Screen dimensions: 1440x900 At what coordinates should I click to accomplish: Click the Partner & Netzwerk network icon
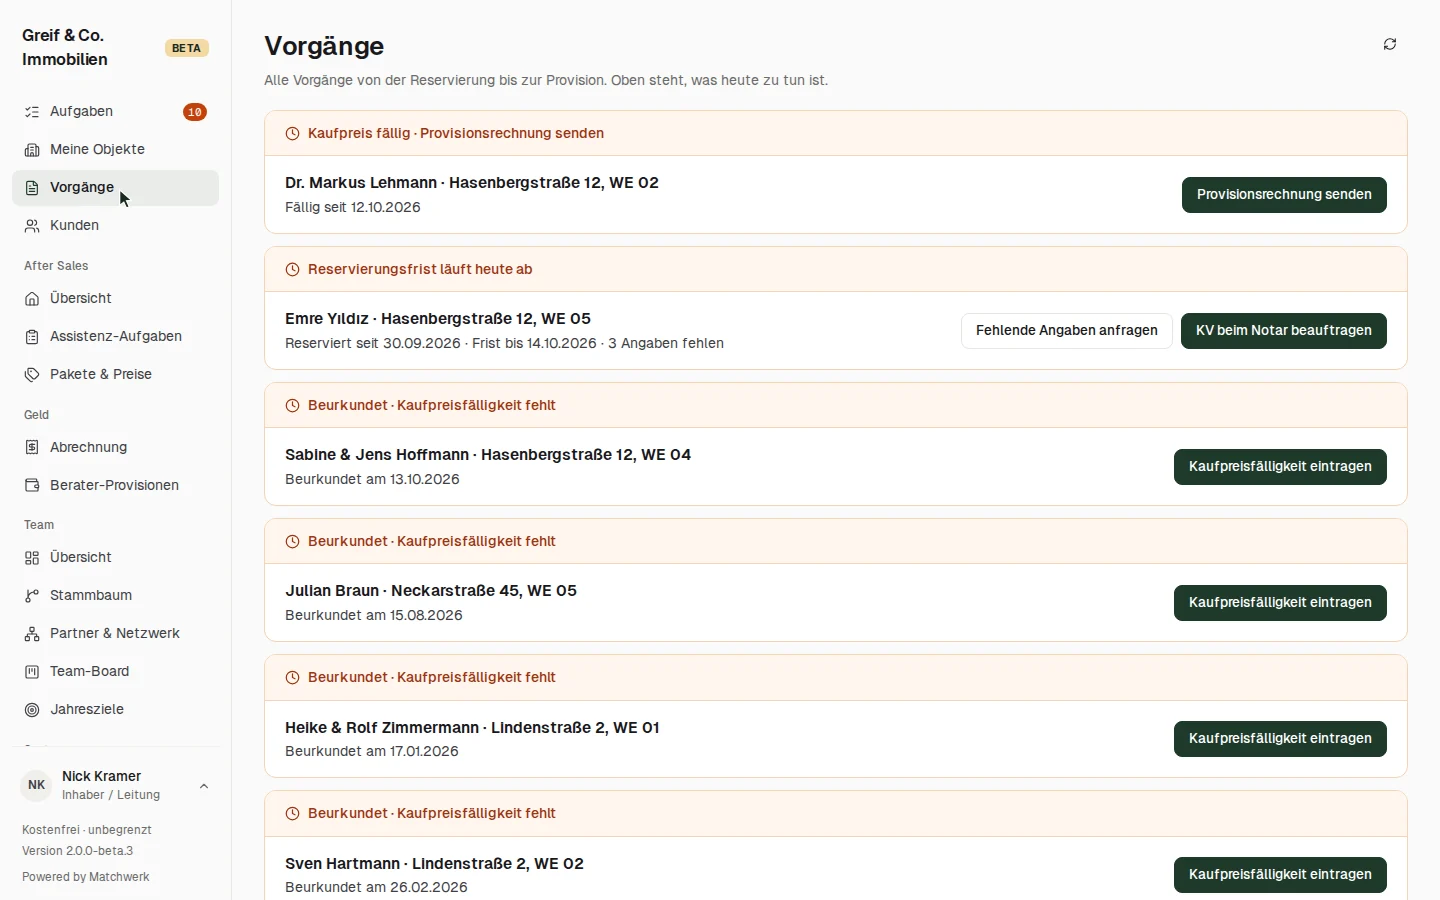tap(32, 634)
